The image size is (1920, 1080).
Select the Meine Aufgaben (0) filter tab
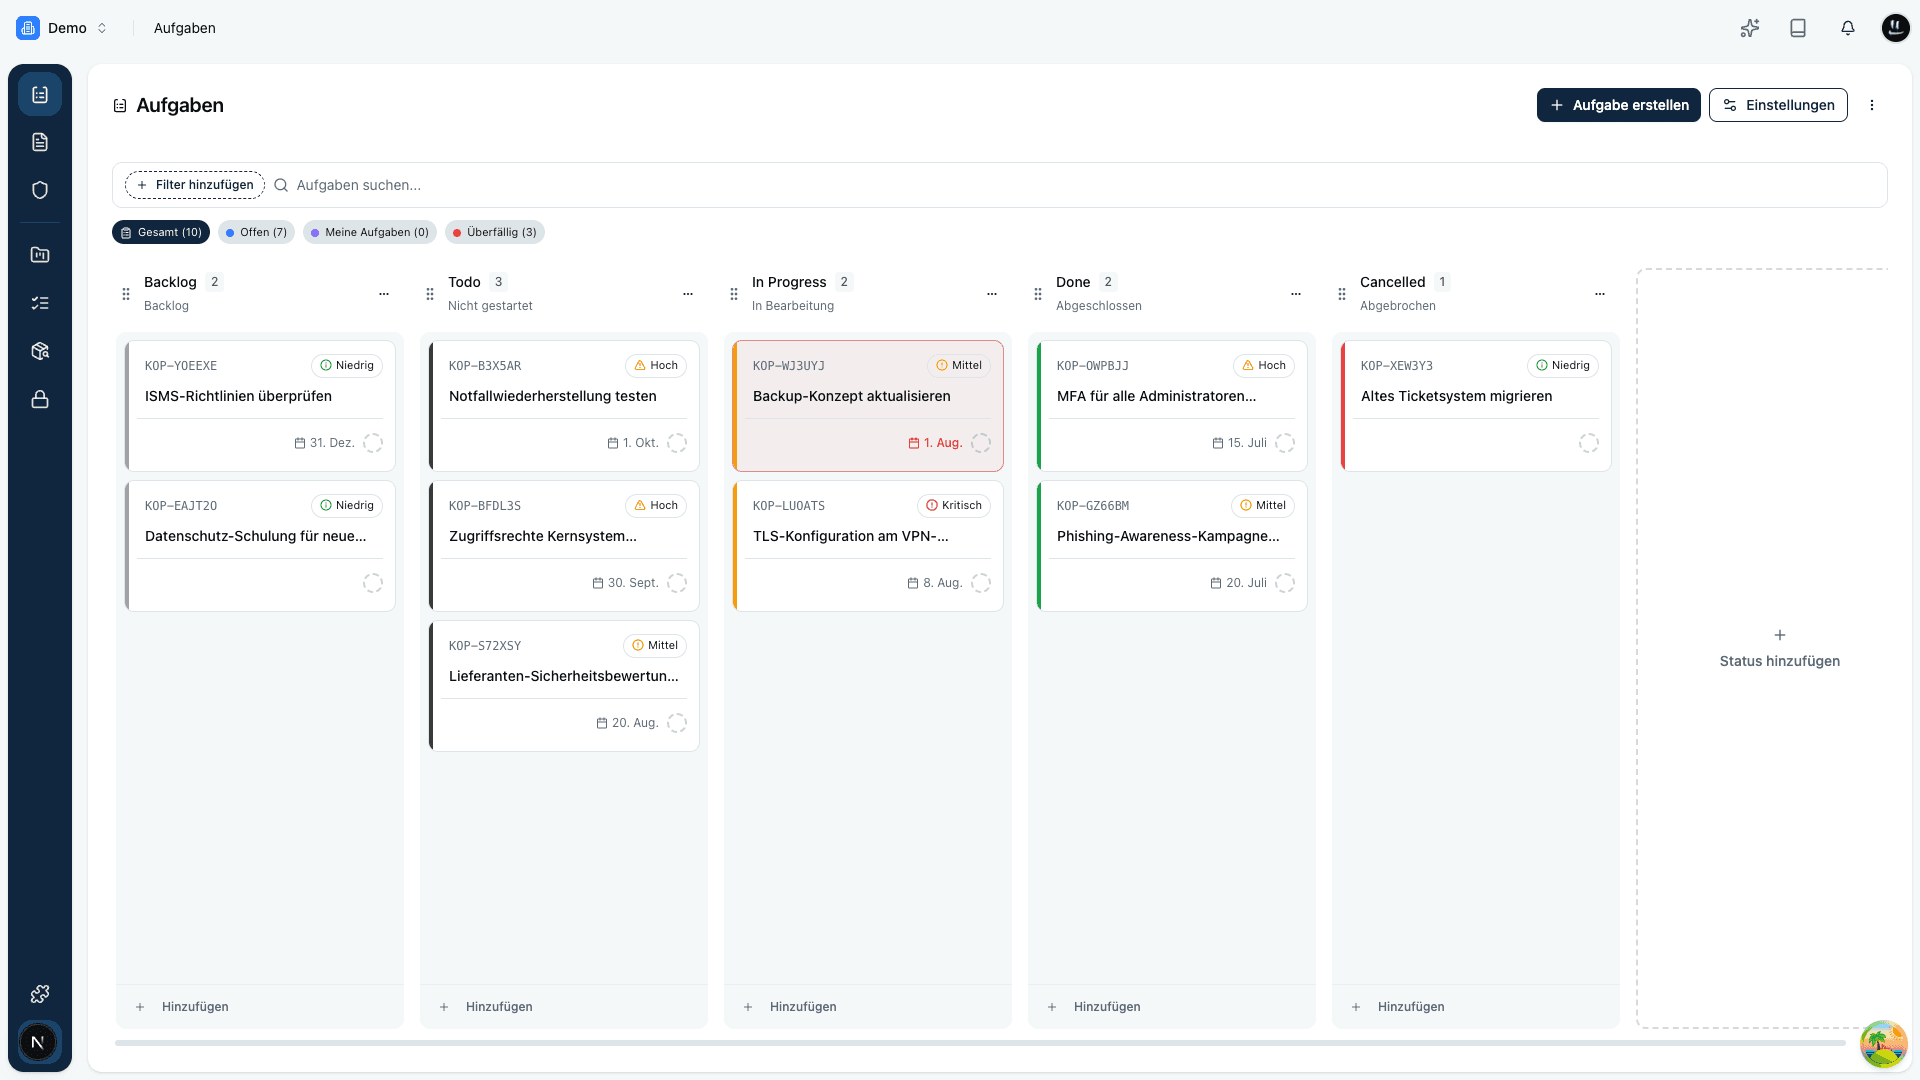click(x=370, y=232)
